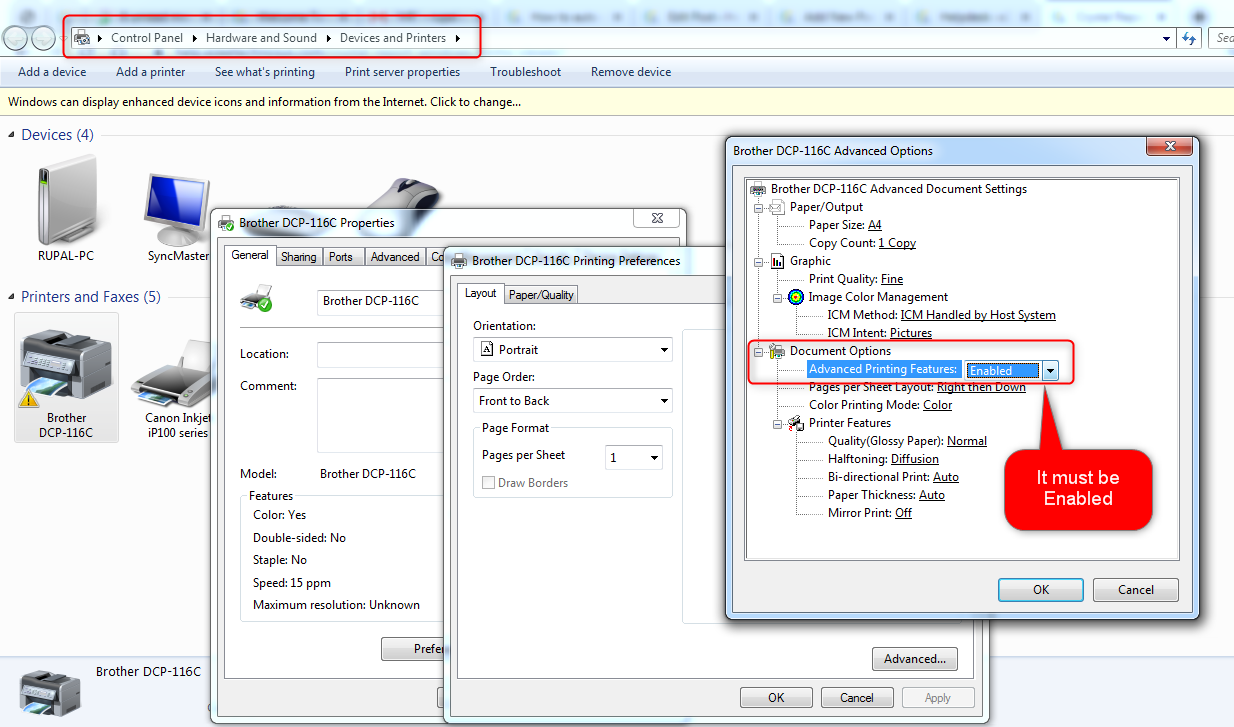Click the Image Color Management icon
Viewport: 1234px width, 727px height.
[x=796, y=297]
